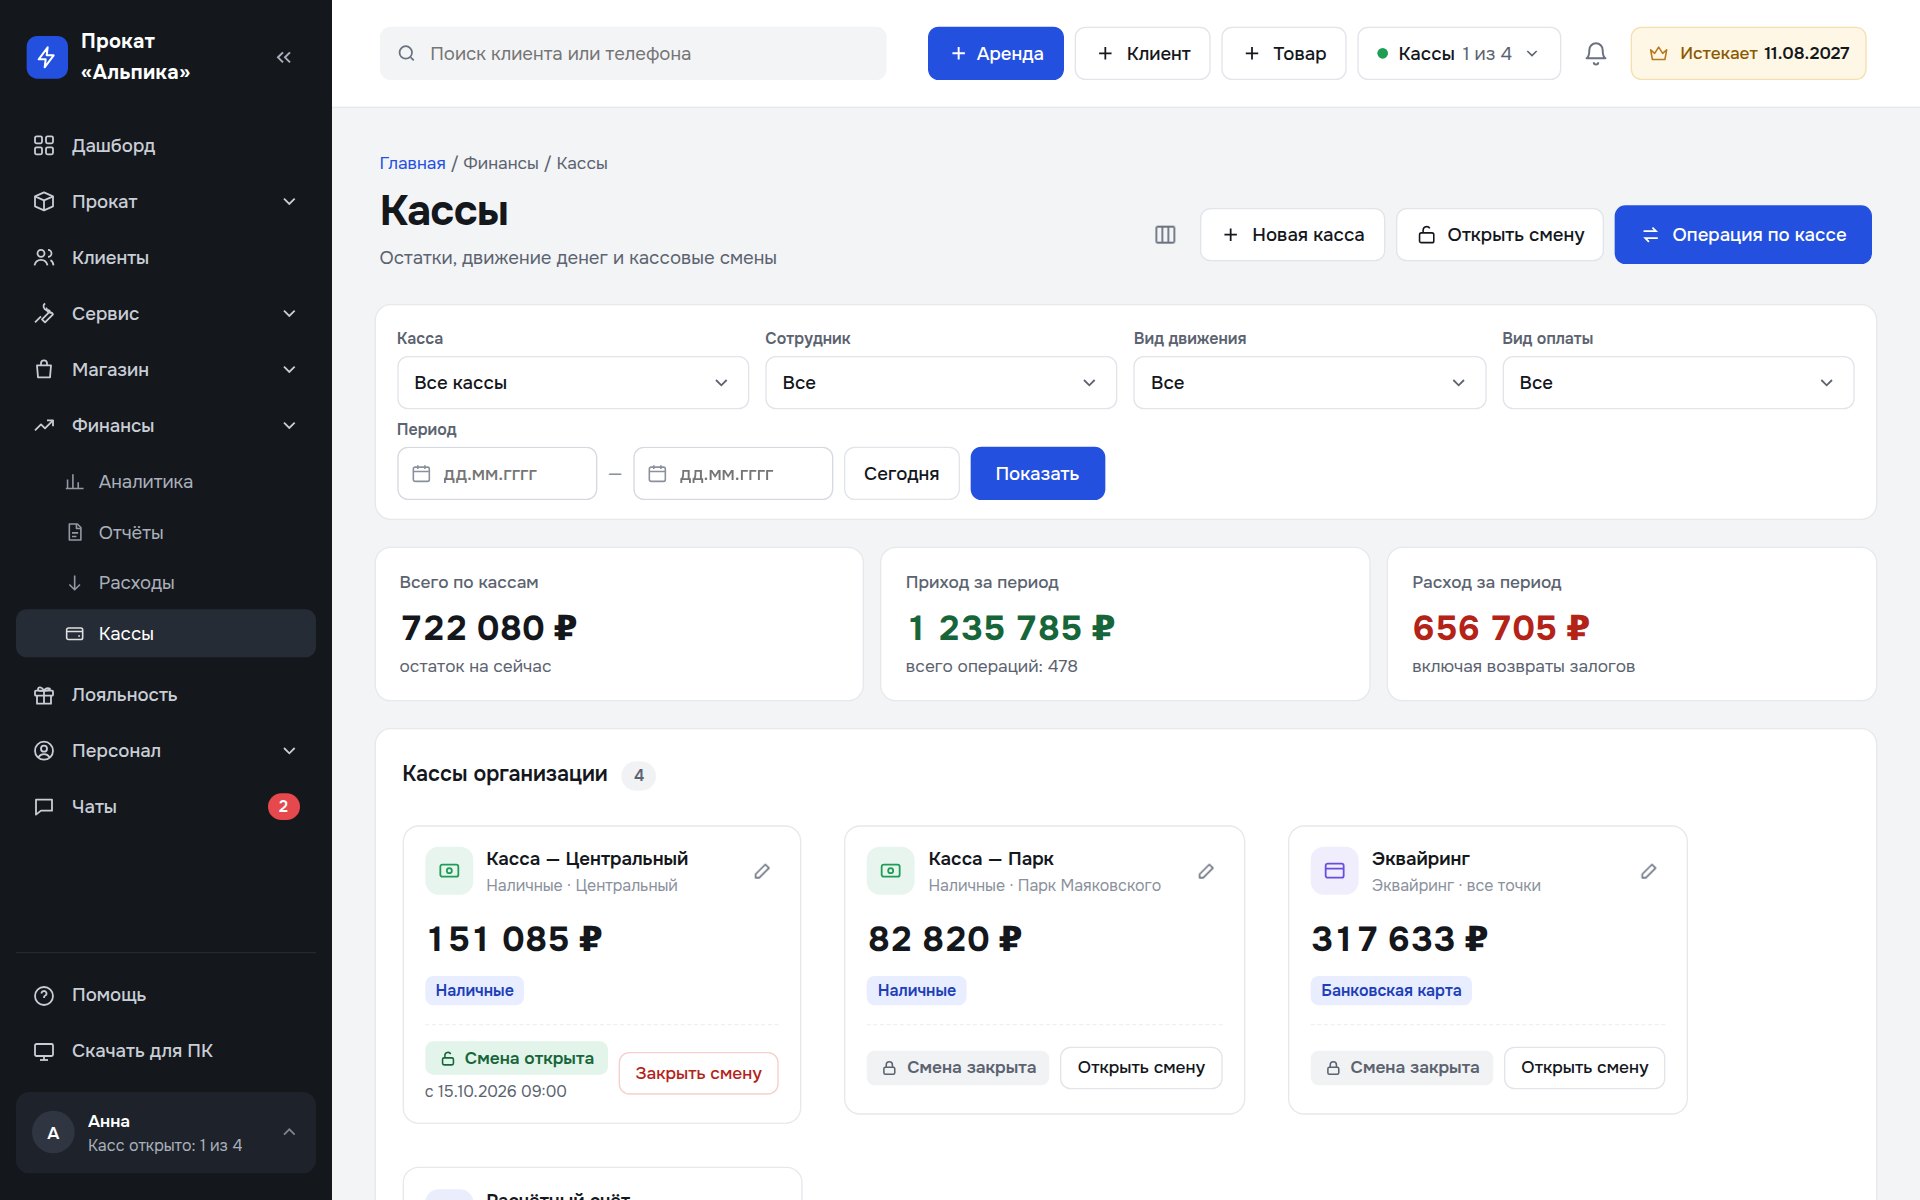Click the Истекает 11.08.2027 subscription badge
The height and width of the screenshot is (1200, 1920).
[x=1748, y=53]
